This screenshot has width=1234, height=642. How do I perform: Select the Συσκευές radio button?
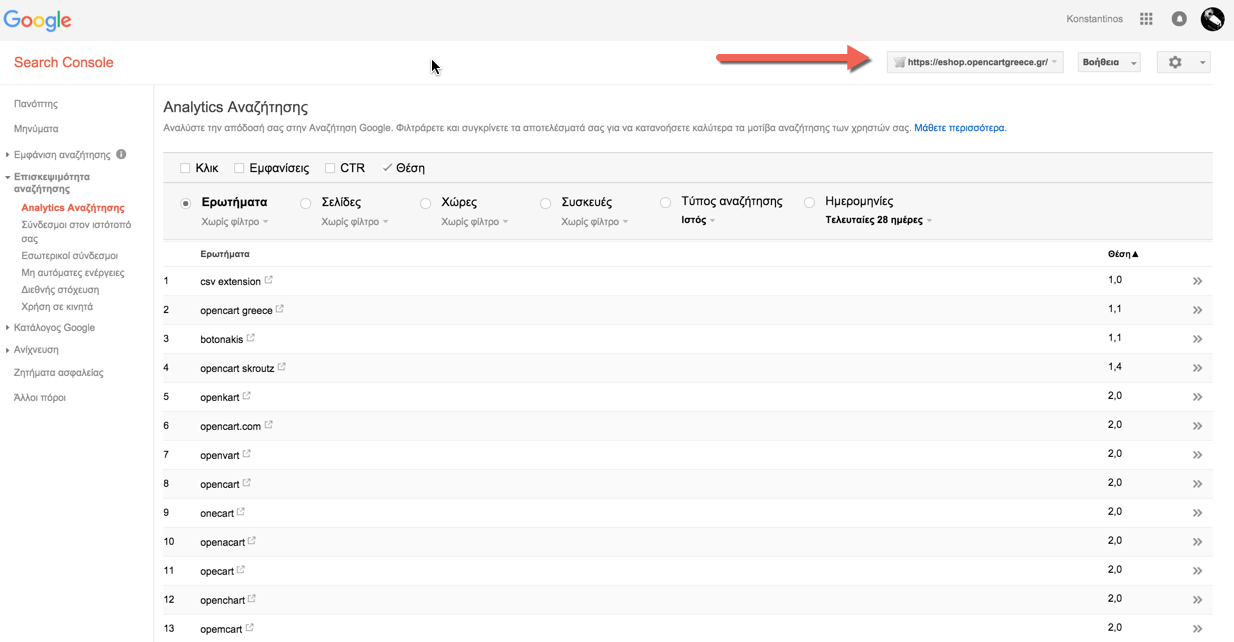545,203
